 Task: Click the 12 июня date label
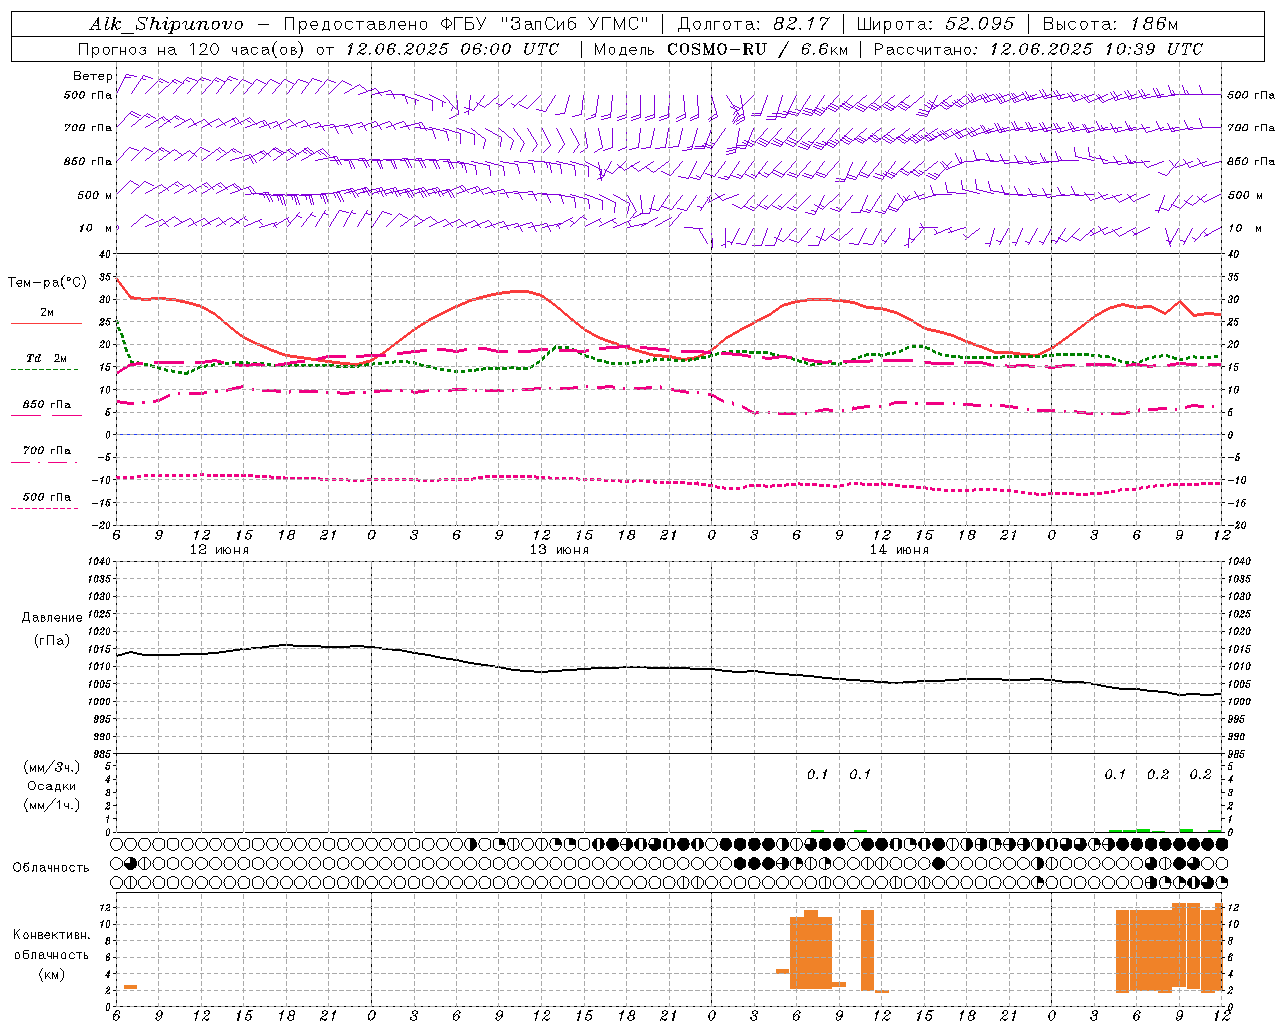(x=219, y=550)
